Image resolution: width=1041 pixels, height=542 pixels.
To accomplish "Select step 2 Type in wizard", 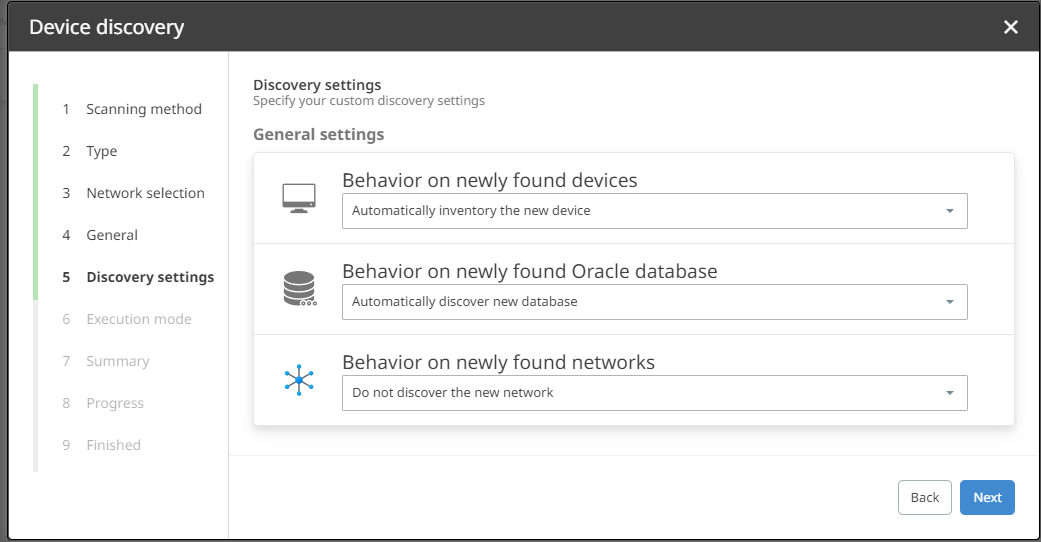I will tap(101, 151).
